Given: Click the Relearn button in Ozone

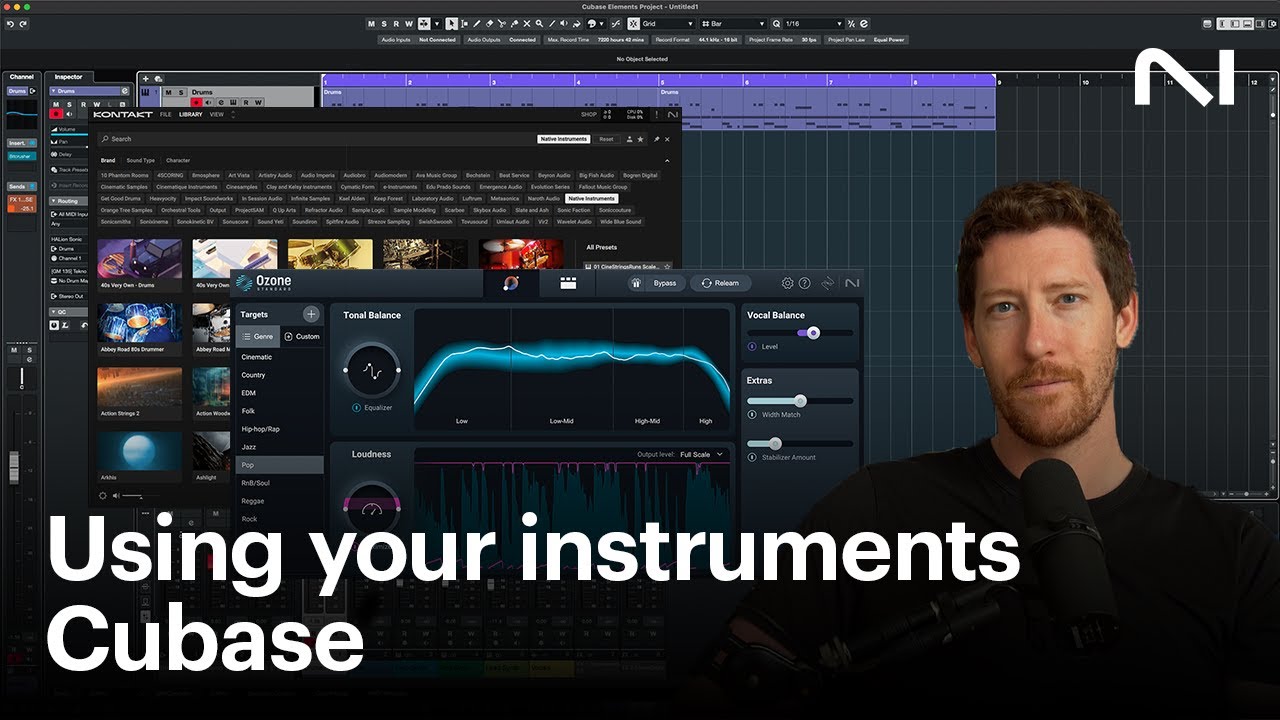Looking at the screenshot, I should point(720,283).
